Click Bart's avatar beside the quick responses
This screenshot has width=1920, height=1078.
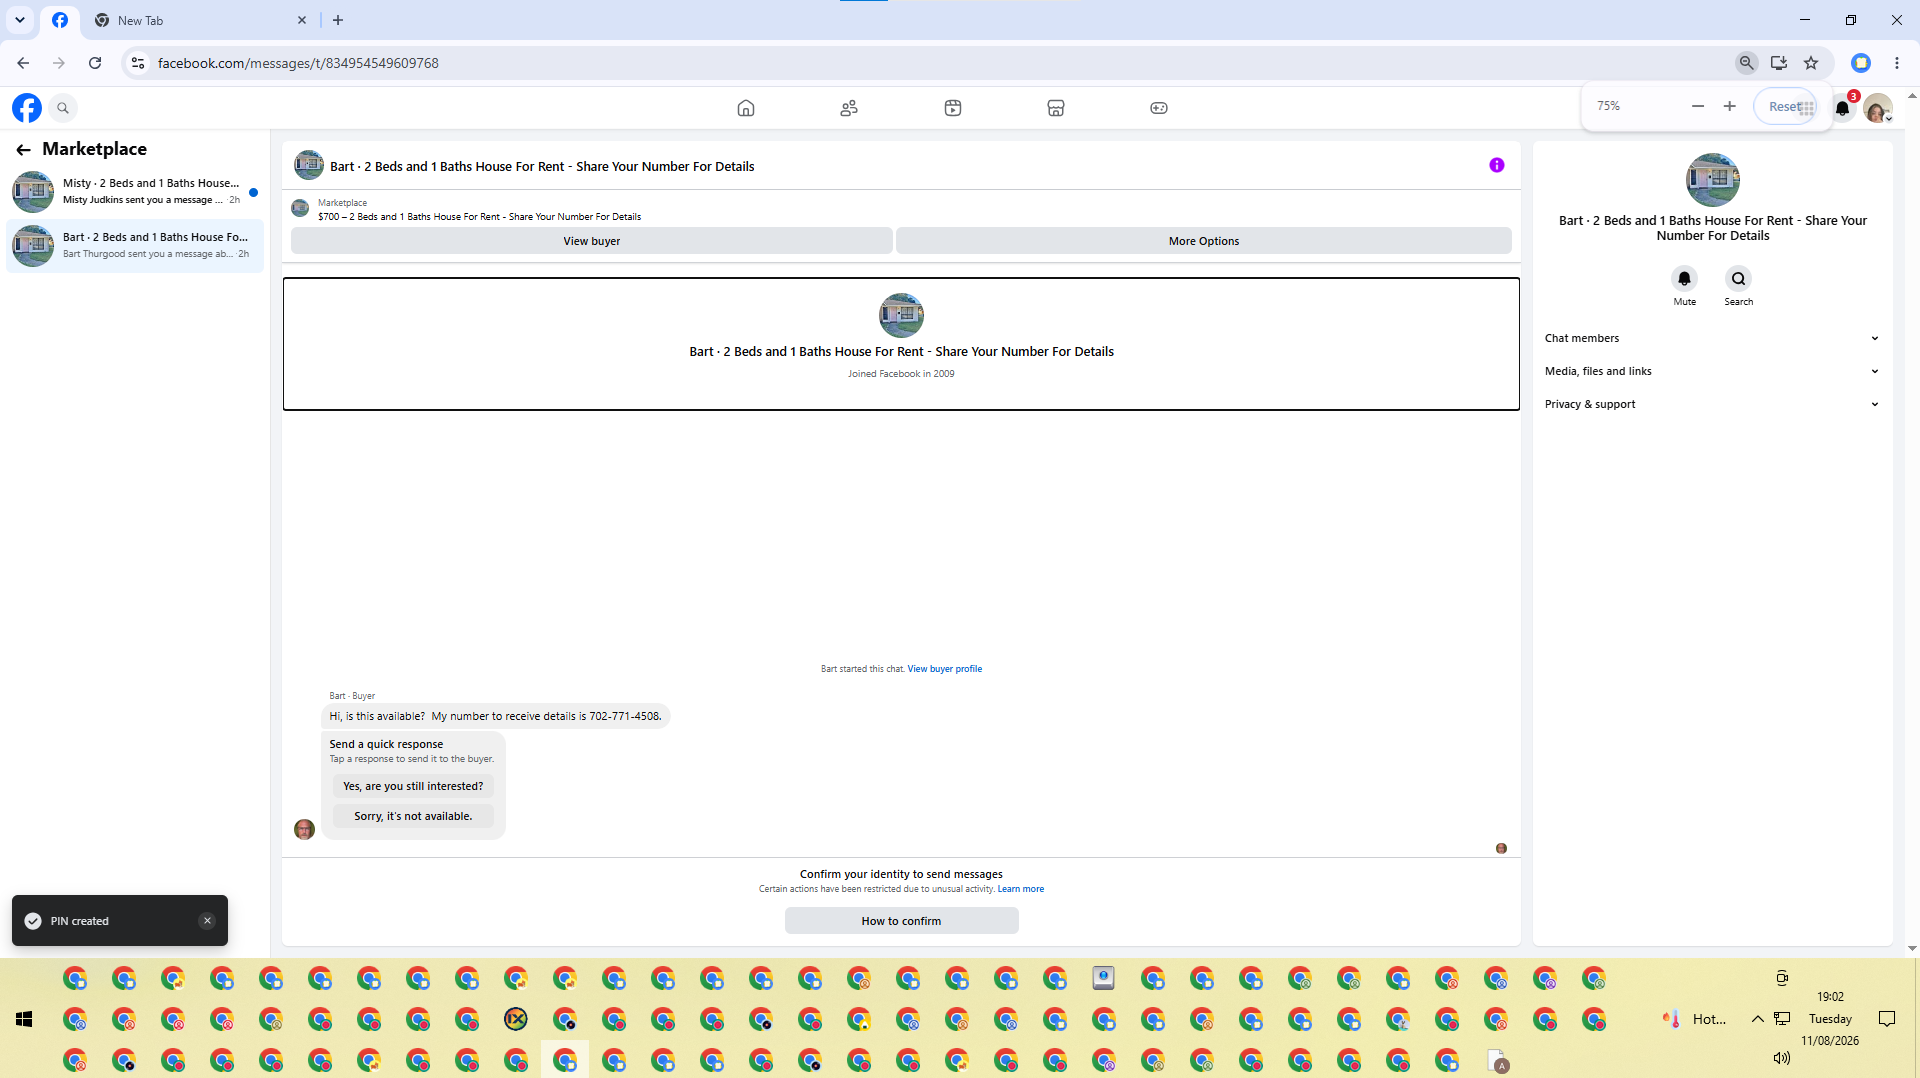[305, 829]
